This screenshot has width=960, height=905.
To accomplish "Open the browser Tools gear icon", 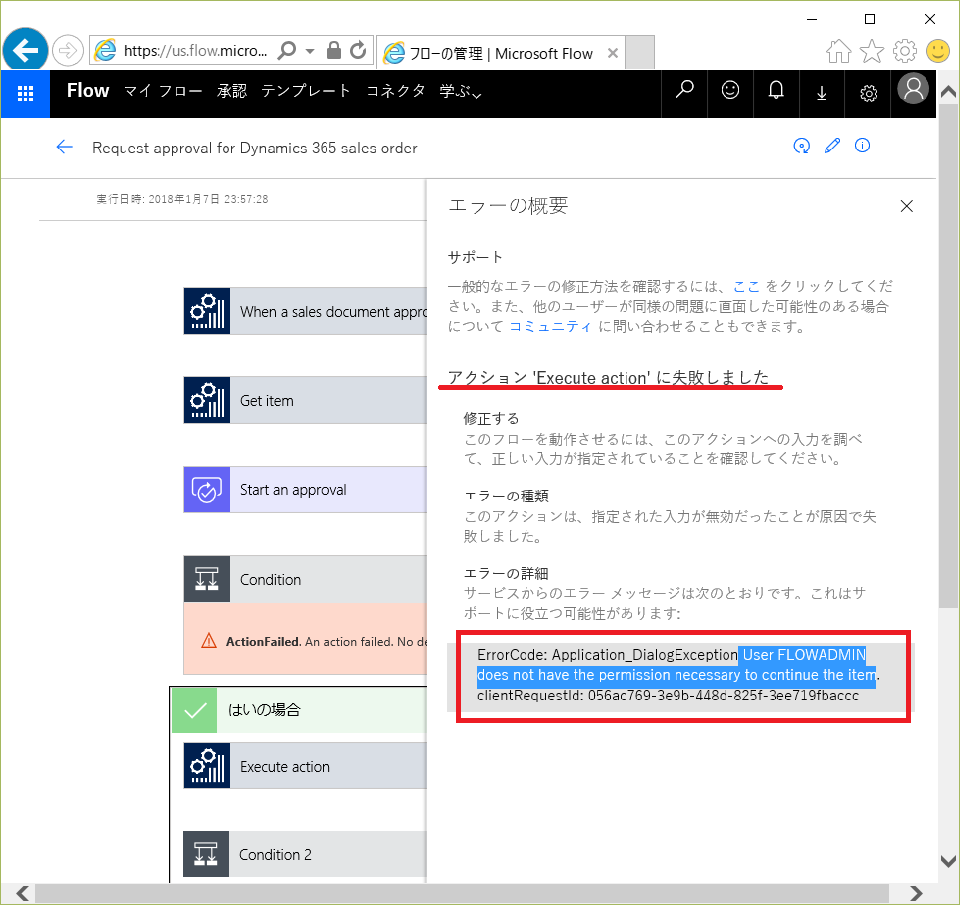I will pyautogui.click(x=904, y=51).
